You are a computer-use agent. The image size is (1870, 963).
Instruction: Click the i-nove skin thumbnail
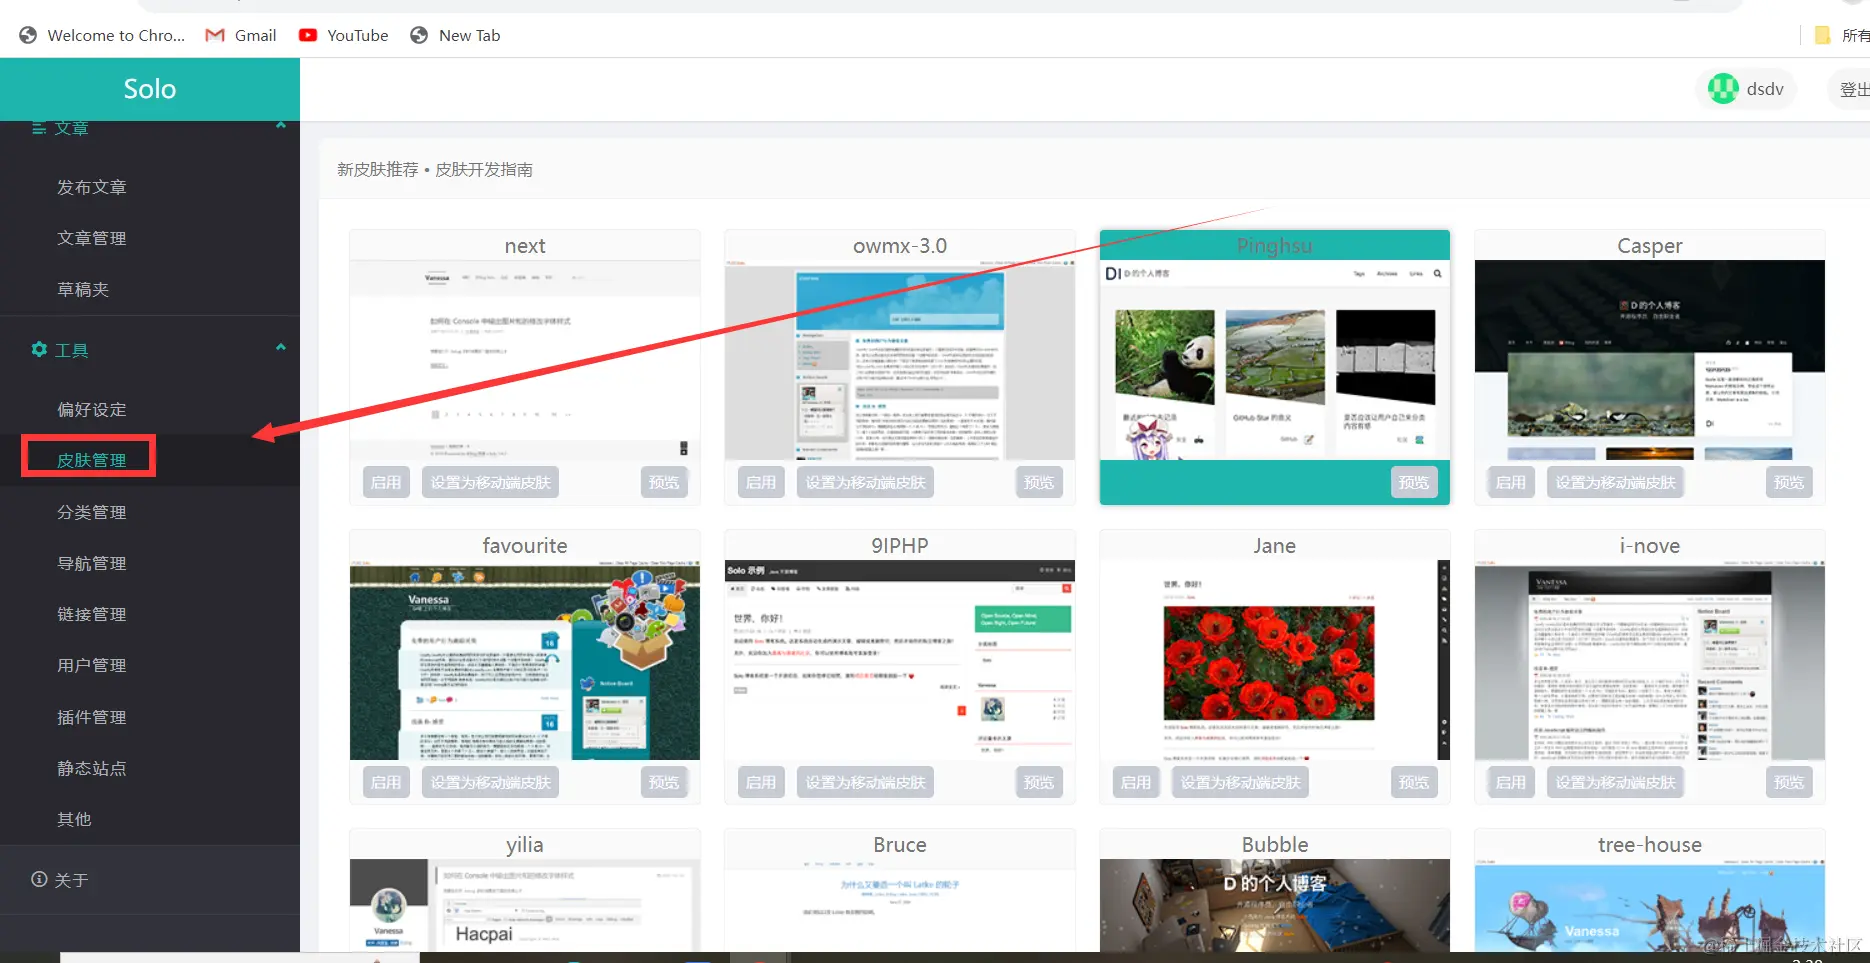tap(1650, 660)
